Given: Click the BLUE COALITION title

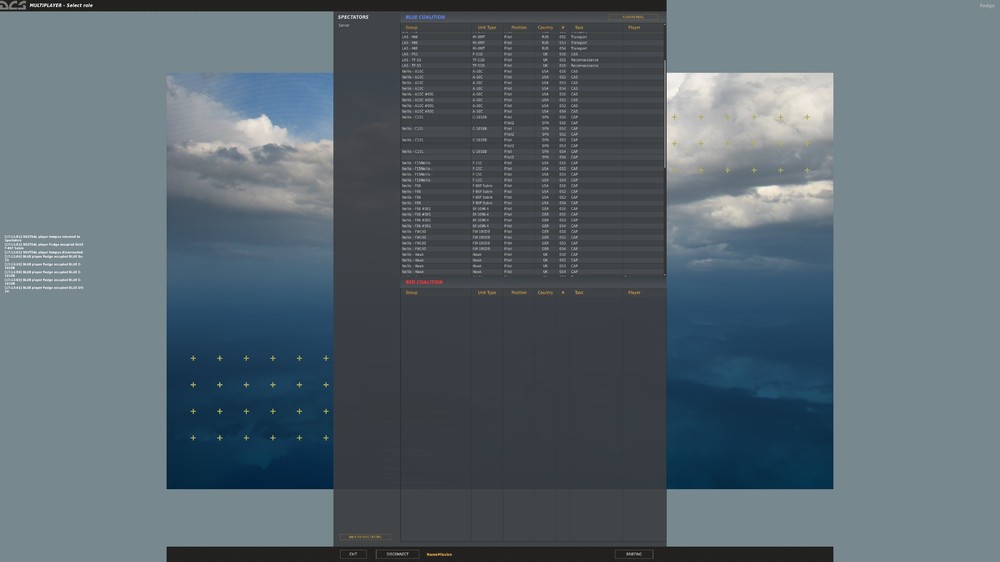Looking at the screenshot, I should click(x=425, y=17).
